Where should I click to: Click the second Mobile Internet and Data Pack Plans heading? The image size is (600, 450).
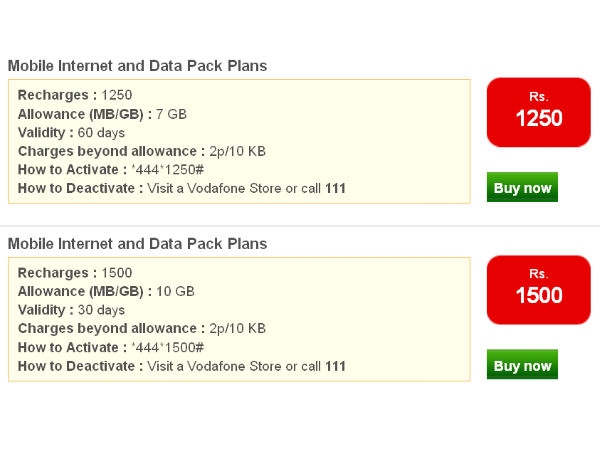coord(137,244)
